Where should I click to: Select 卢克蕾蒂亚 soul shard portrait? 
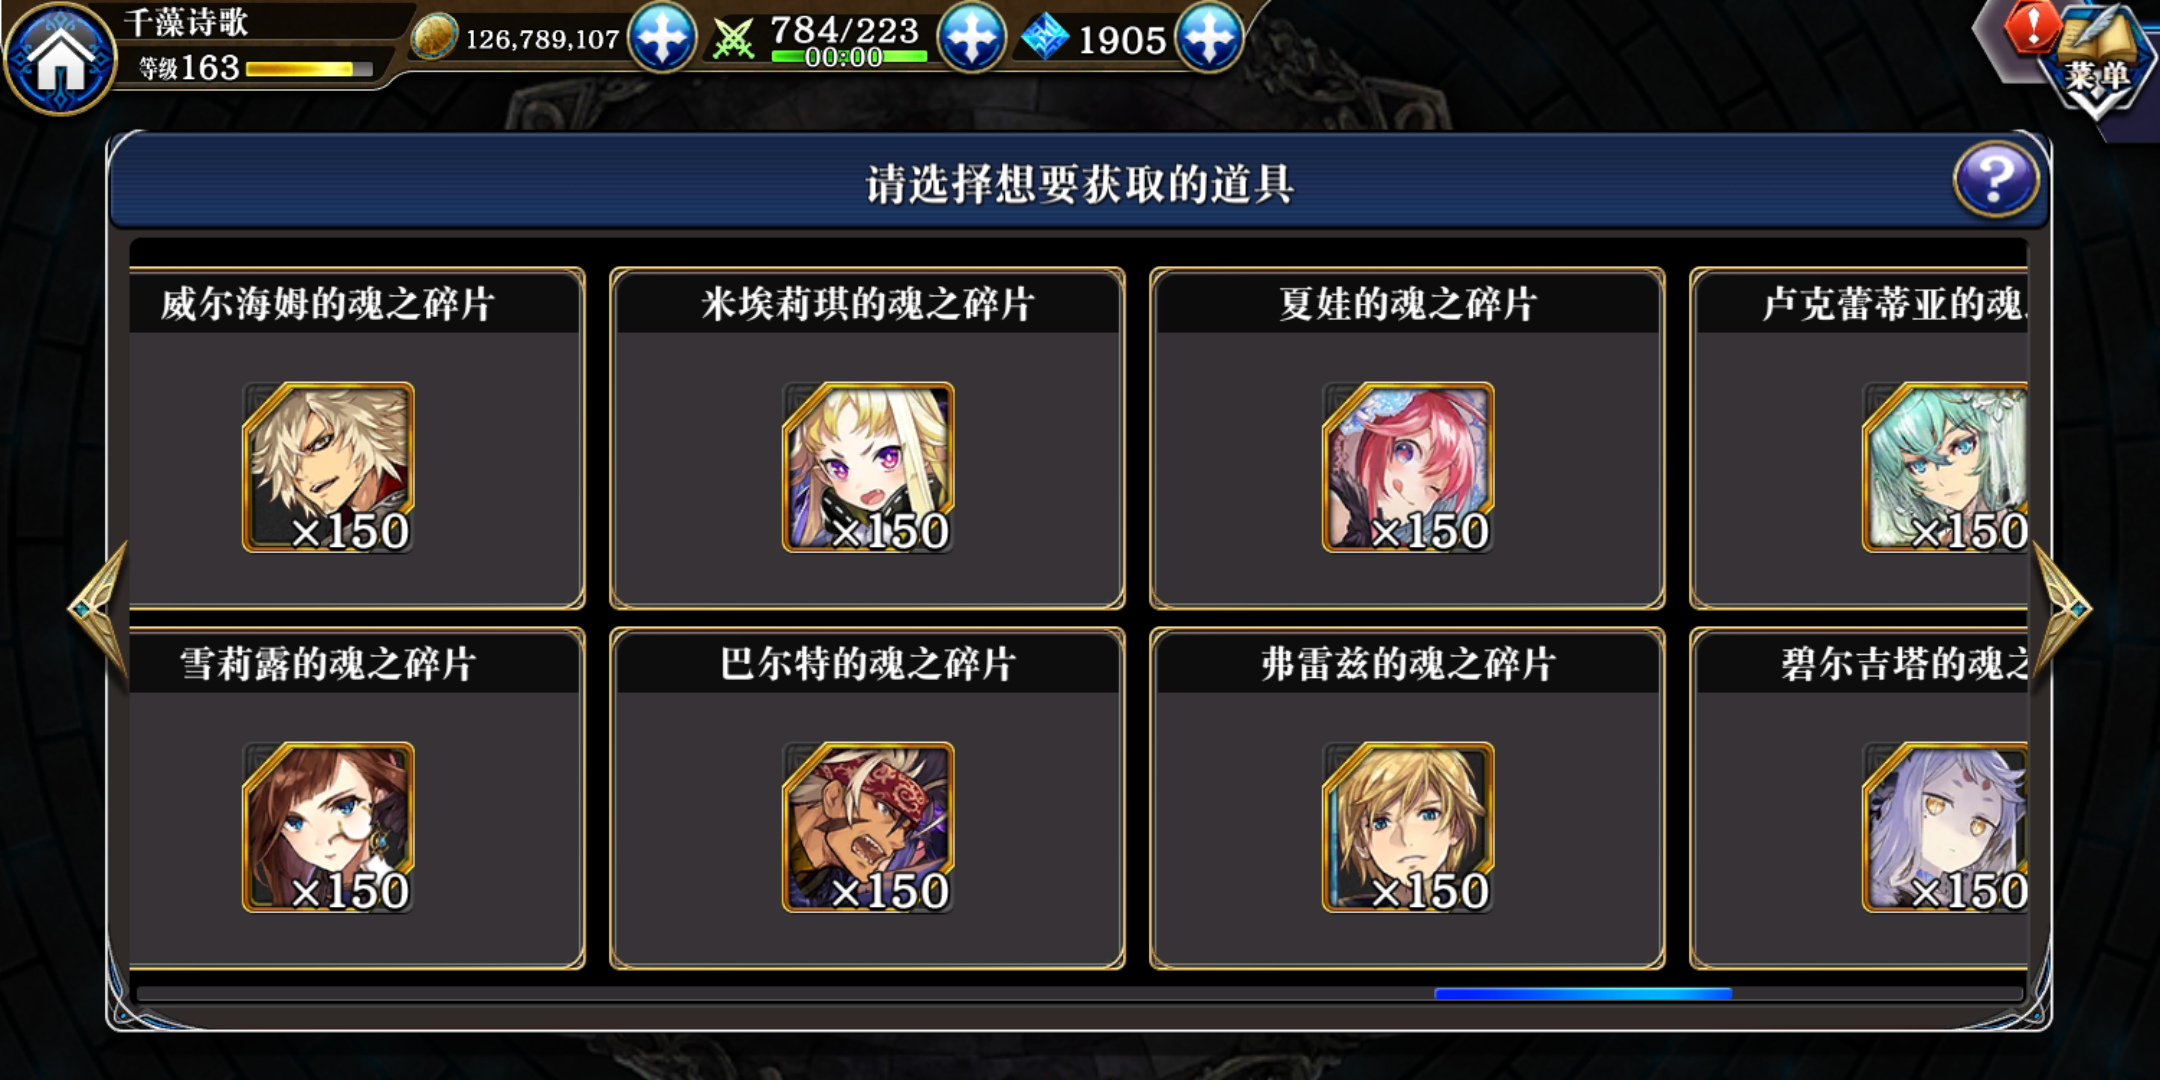tap(1945, 467)
